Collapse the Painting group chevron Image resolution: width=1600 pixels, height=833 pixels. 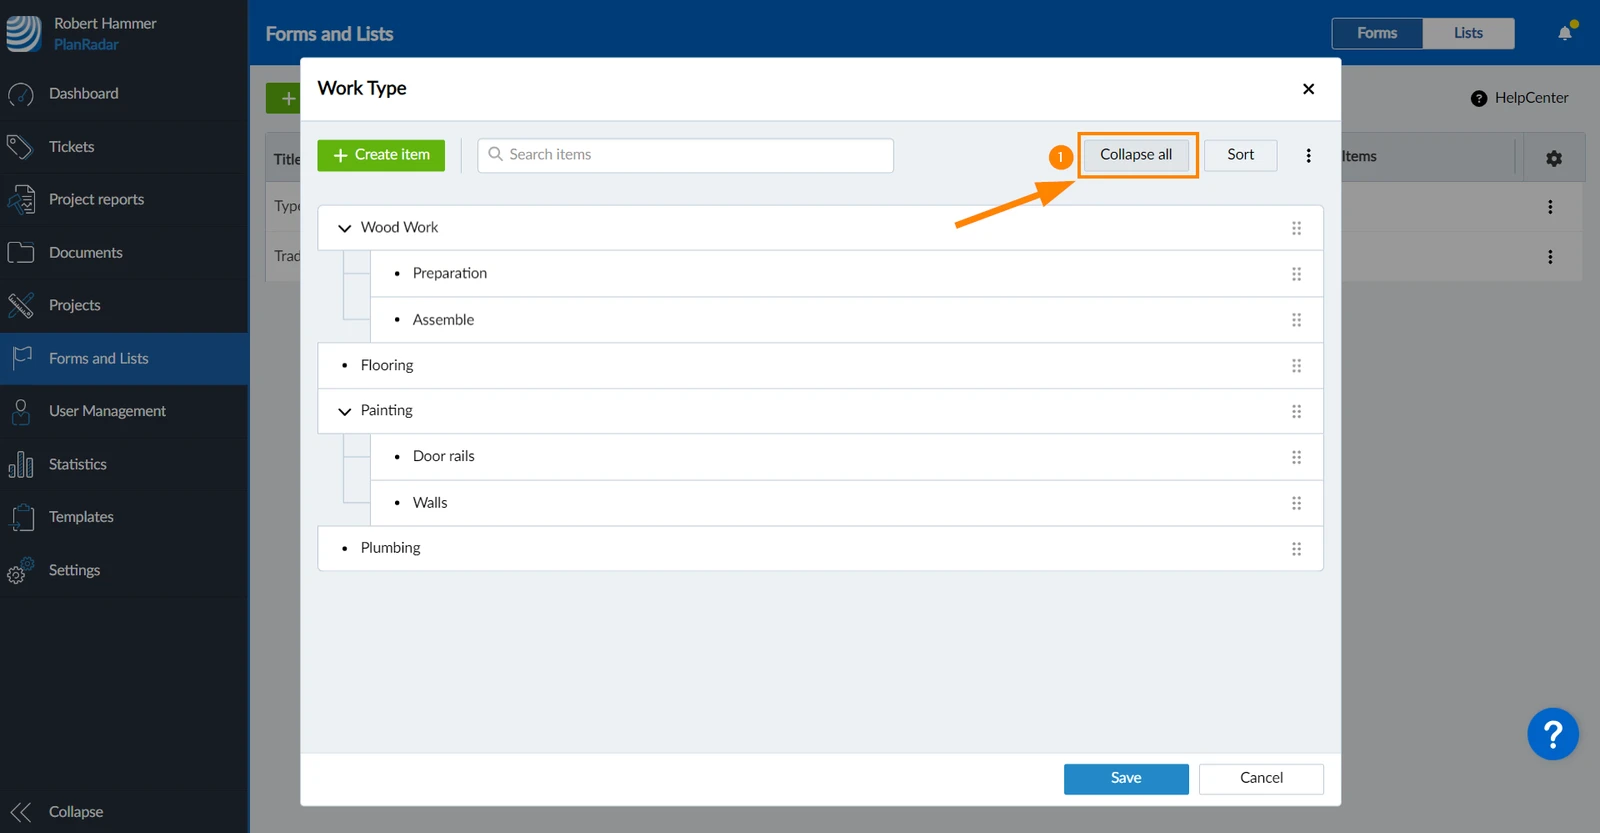[344, 411]
